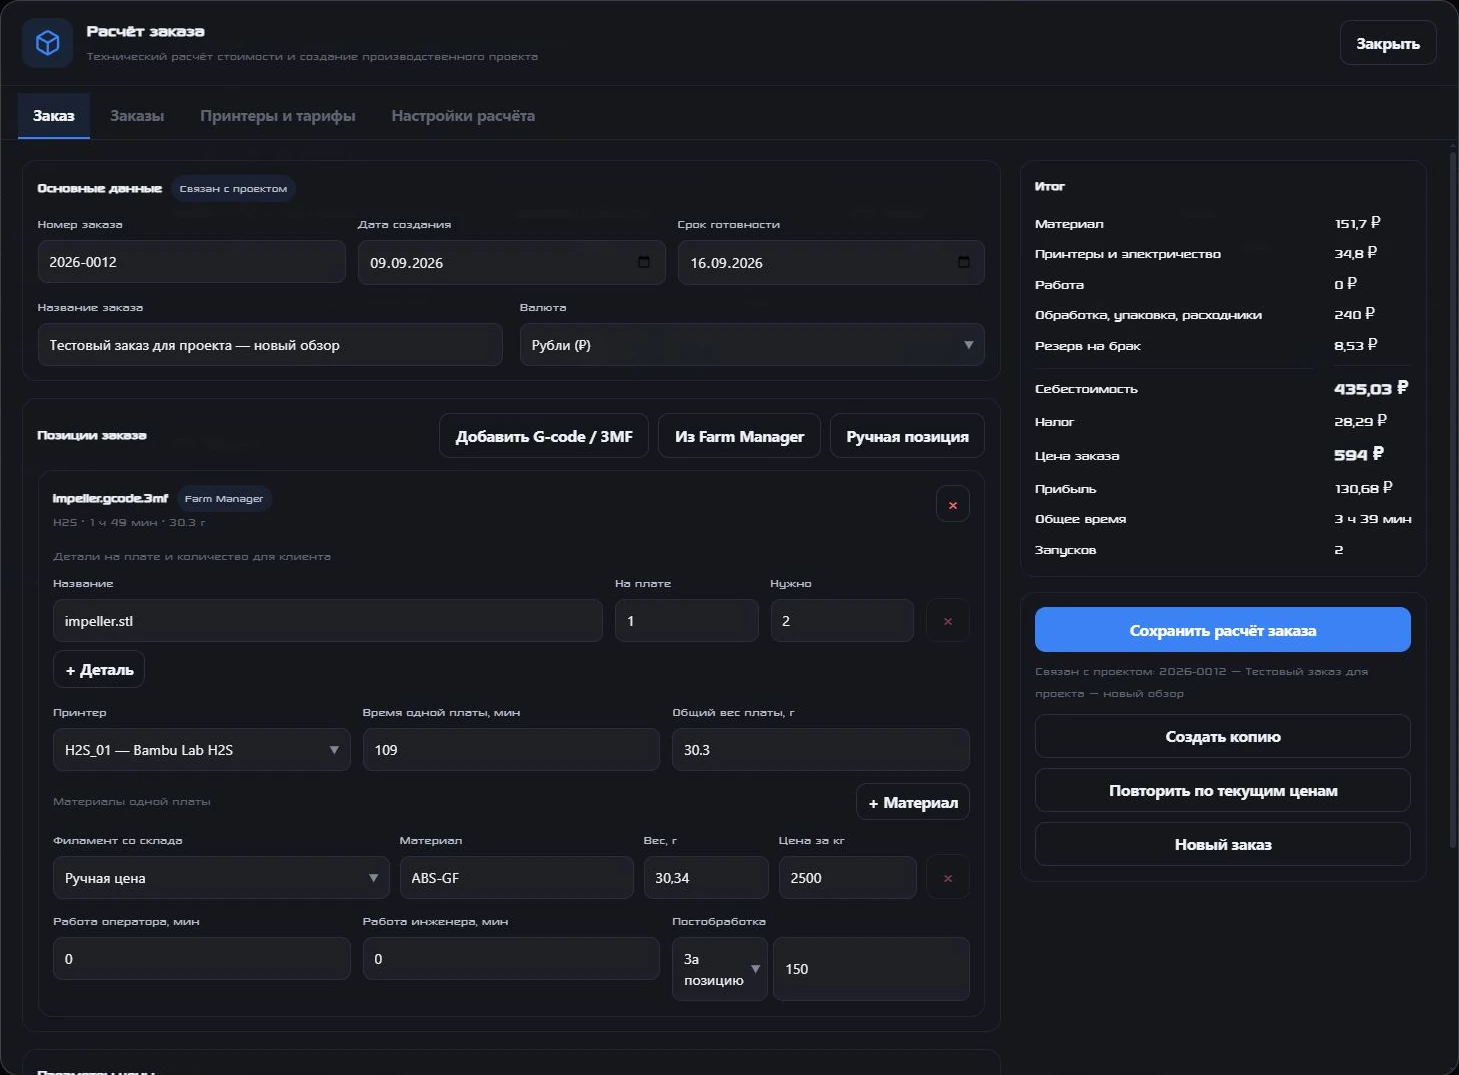This screenshot has width=1459, height=1075.
Task: Click the plate time field showing 109
Action: pyautogui.click(x=511, y=750)
